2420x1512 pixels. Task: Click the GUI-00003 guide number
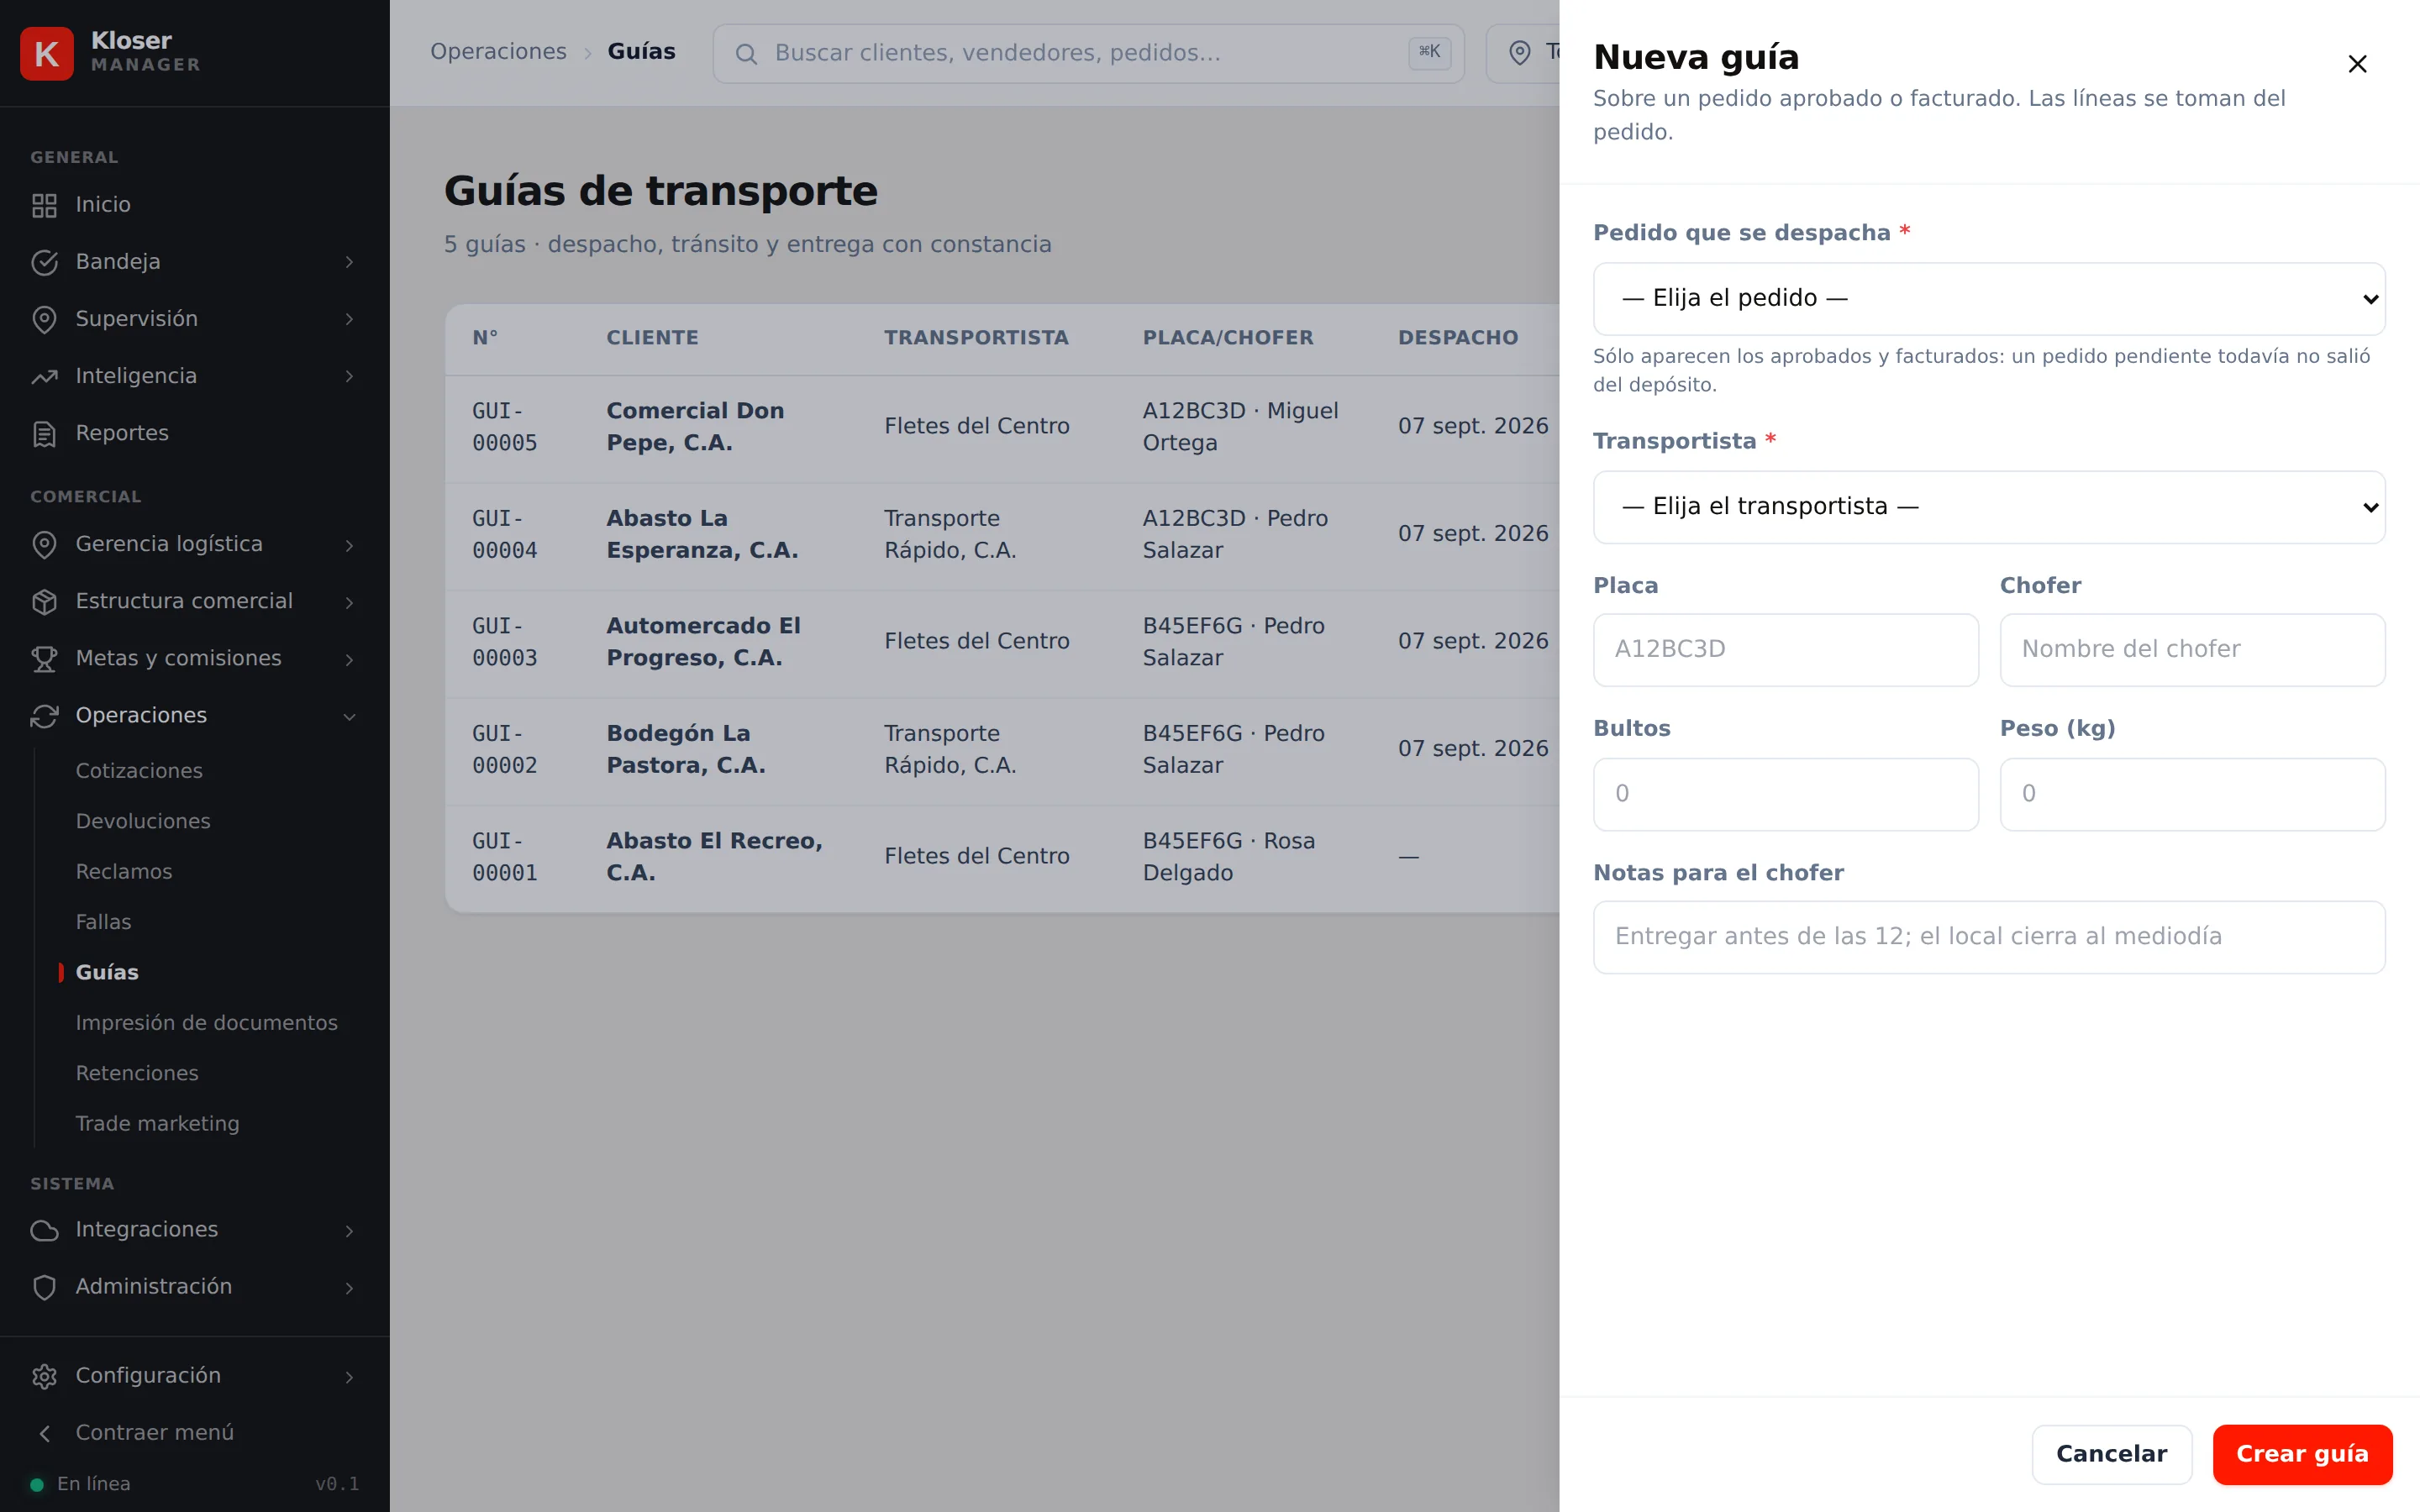tap(505, 642)
